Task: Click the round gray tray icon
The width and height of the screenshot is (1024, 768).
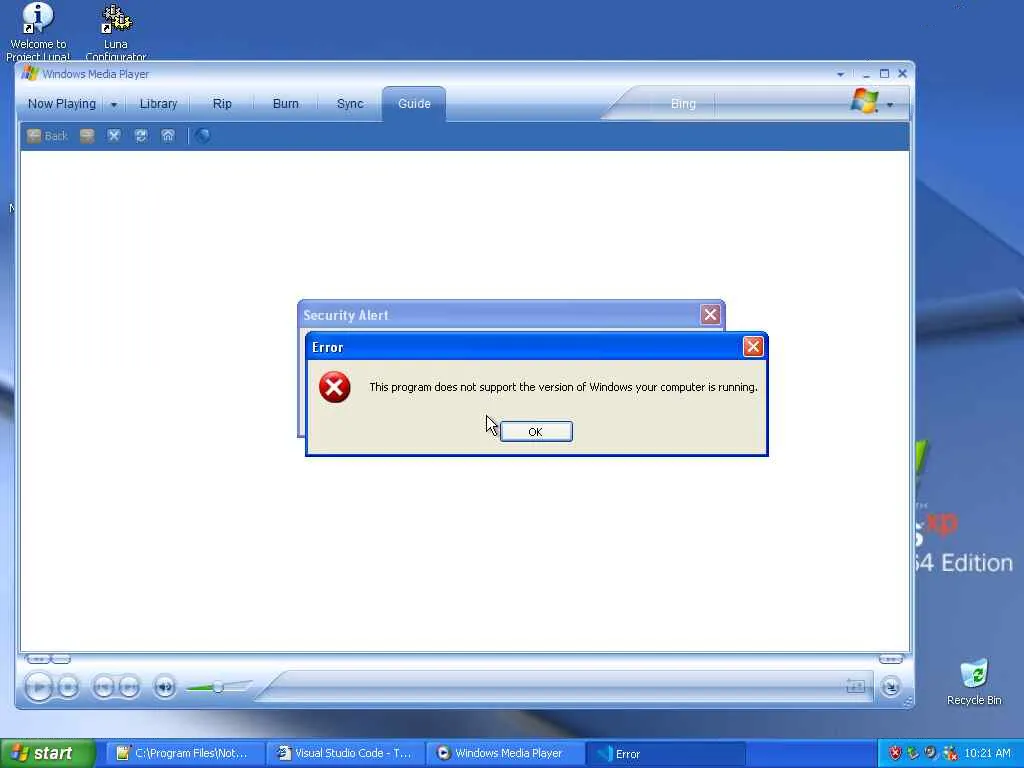Action: (x=931, y=754)
